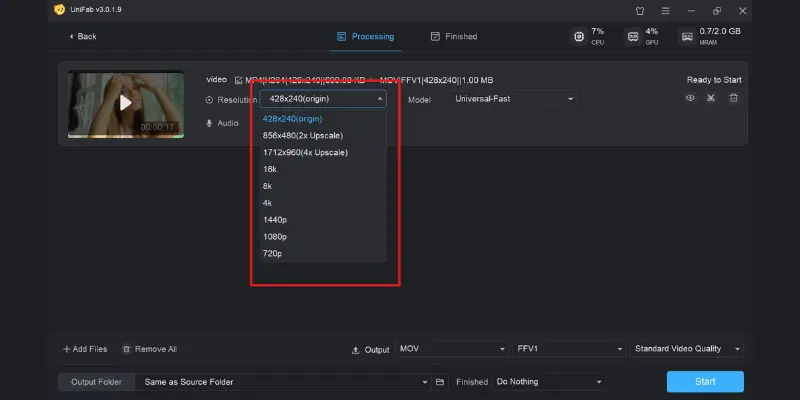Click the Output upload icon
The height and width of the screenshot is (400, 800).
356,350
